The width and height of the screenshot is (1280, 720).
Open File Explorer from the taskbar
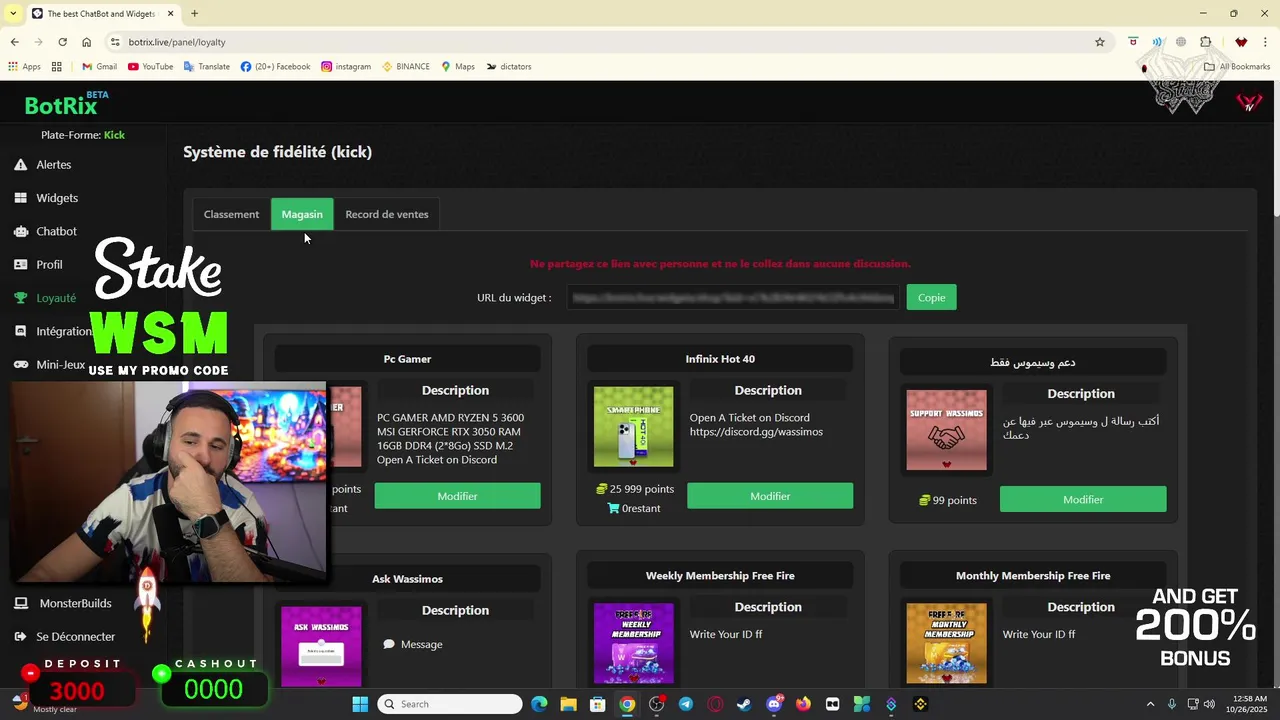tap(568, 704)
